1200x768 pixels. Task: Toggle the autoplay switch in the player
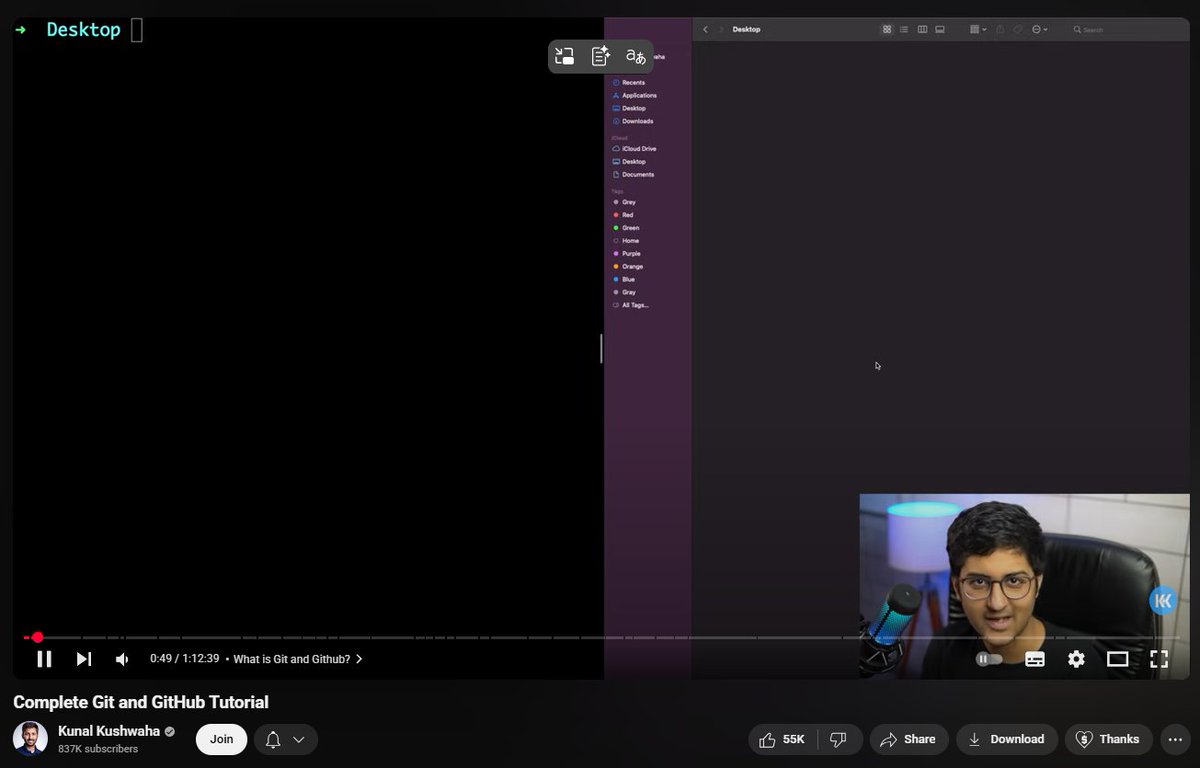[x=988, y=659]
